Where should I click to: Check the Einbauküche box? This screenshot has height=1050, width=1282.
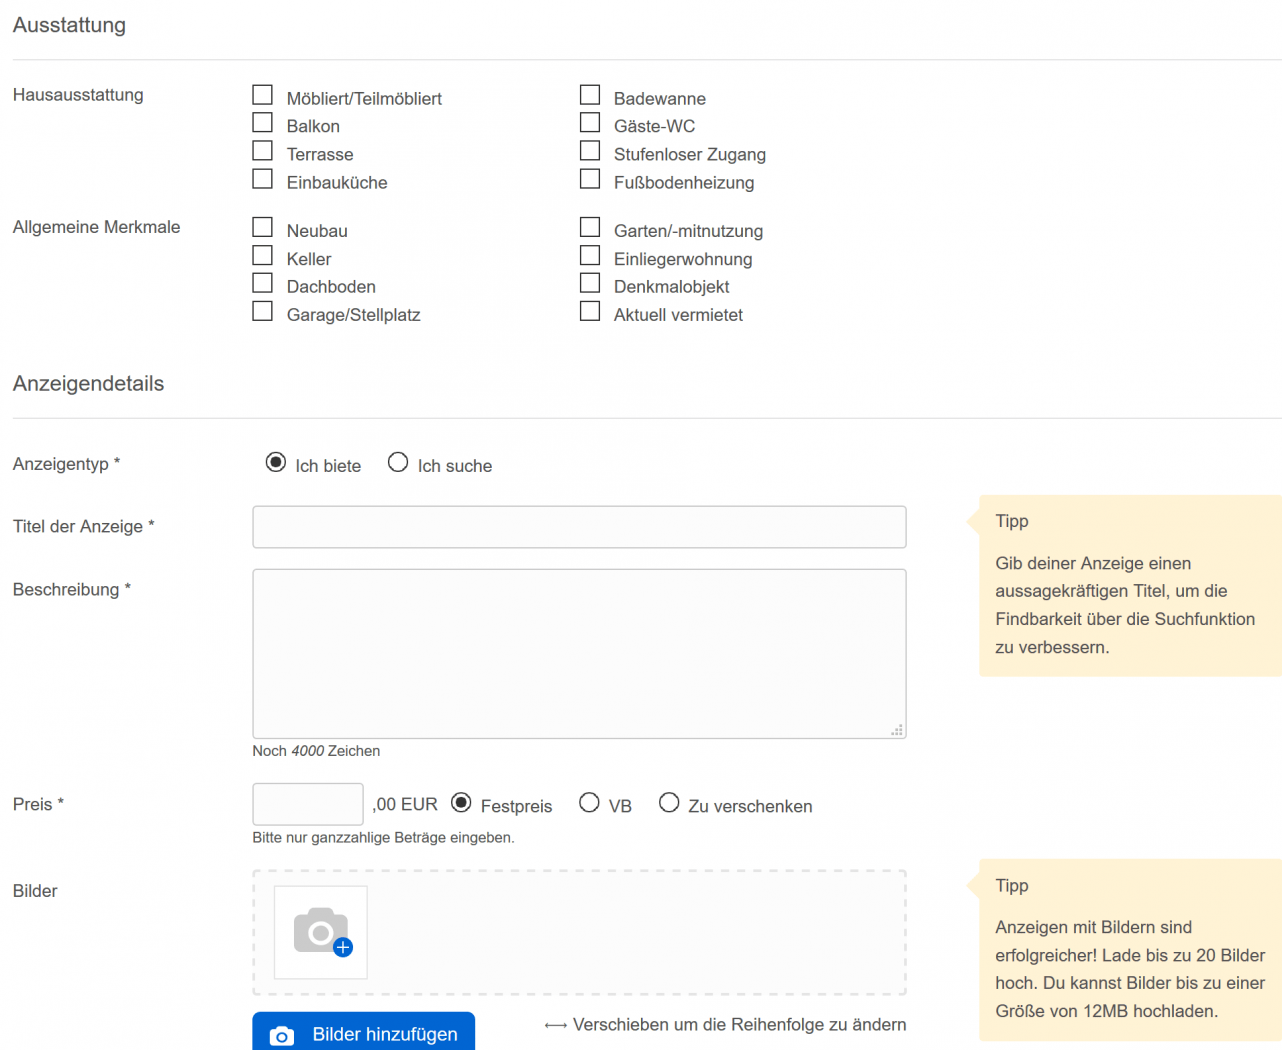coord(263,179)
